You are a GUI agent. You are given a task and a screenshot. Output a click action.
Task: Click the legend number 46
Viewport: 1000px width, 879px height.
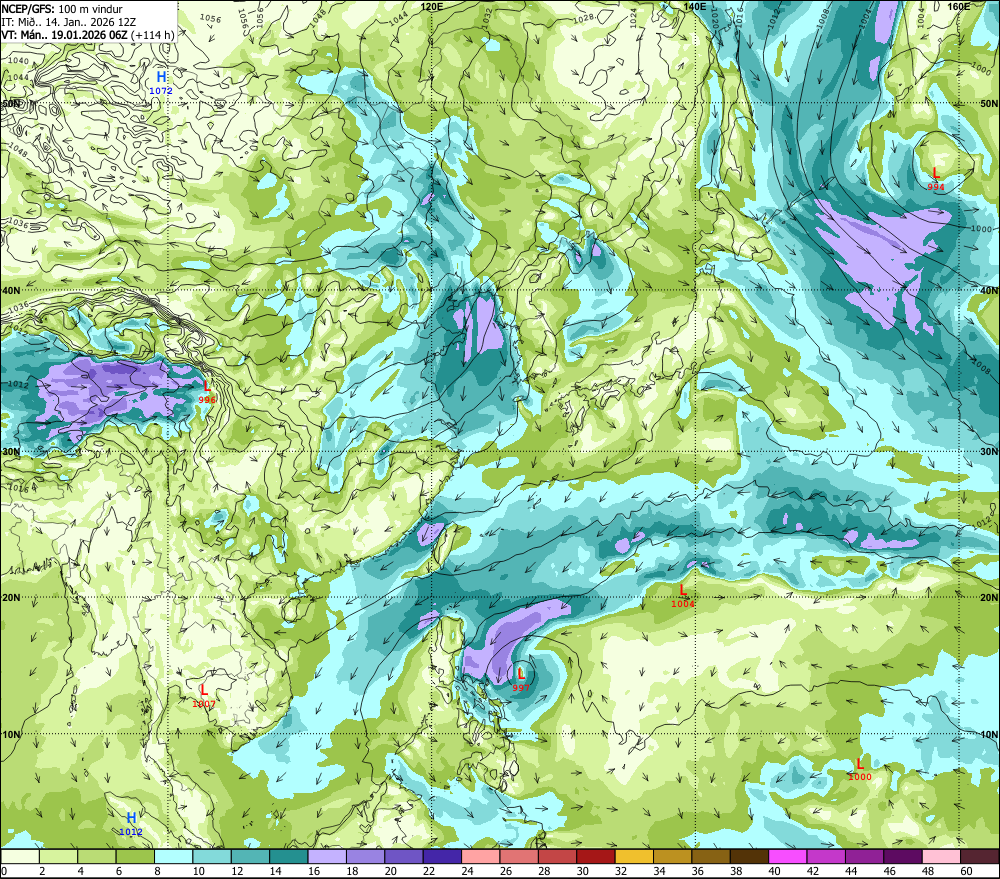[x=890, y=871]
